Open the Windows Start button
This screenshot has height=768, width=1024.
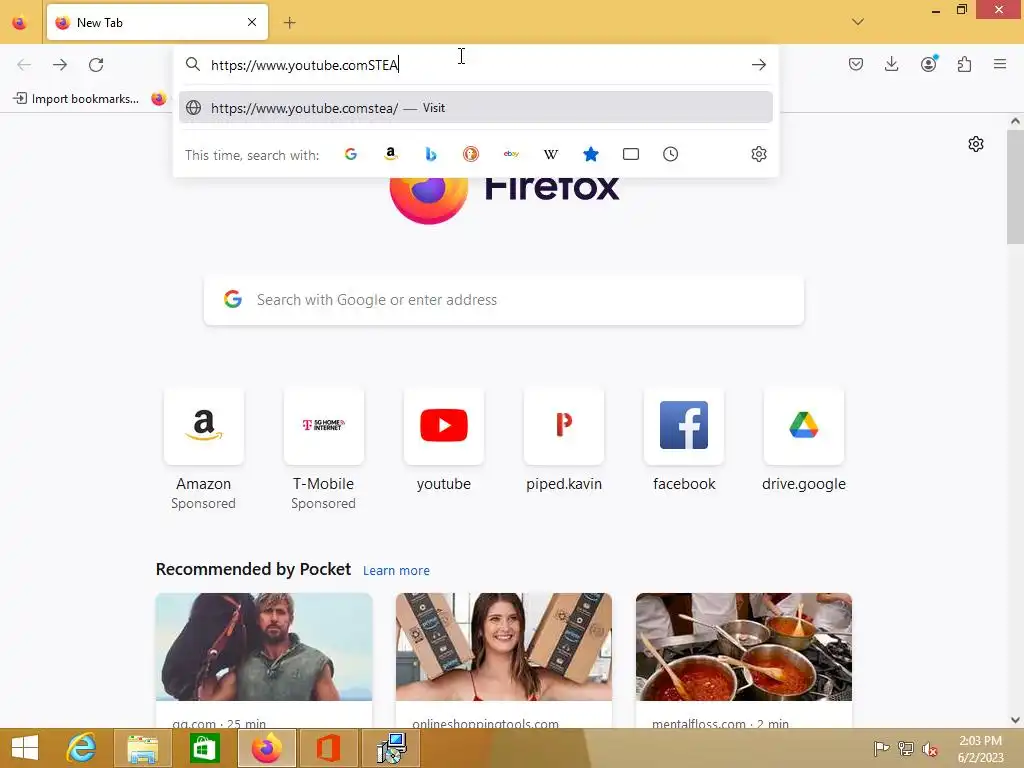[x=25, y=748]
